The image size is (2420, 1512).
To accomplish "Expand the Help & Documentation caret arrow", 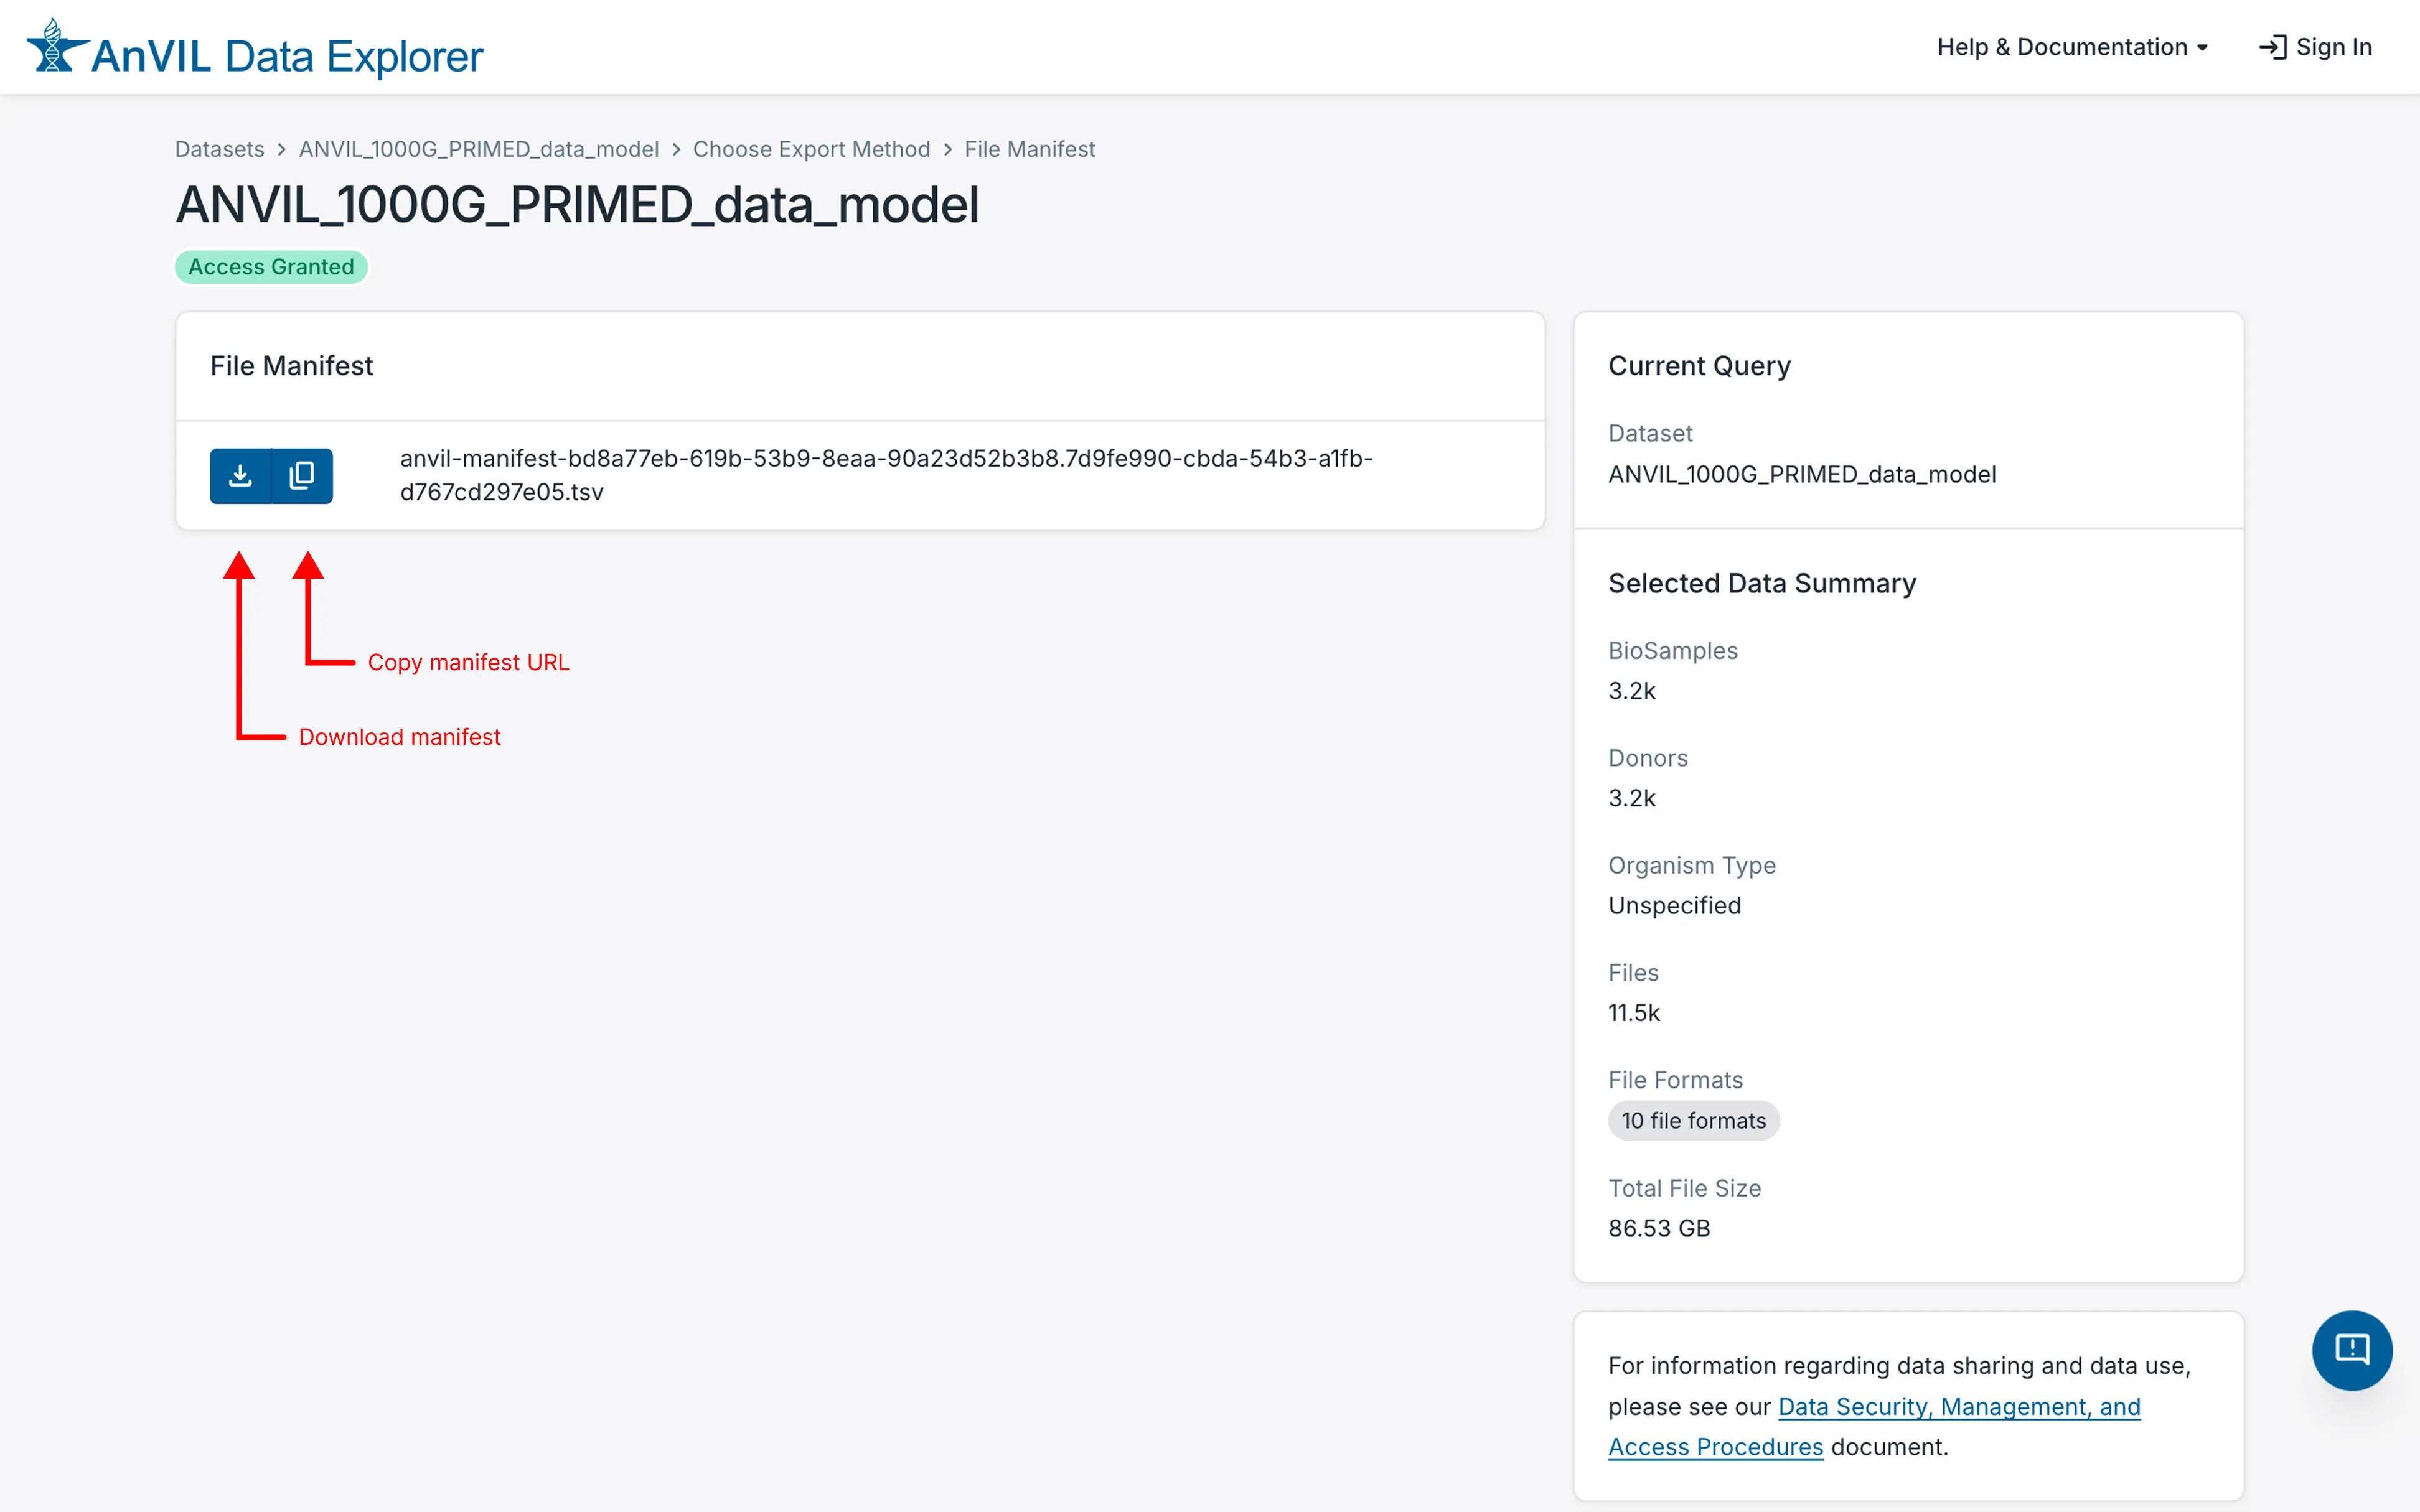I will coord(2204,47).
